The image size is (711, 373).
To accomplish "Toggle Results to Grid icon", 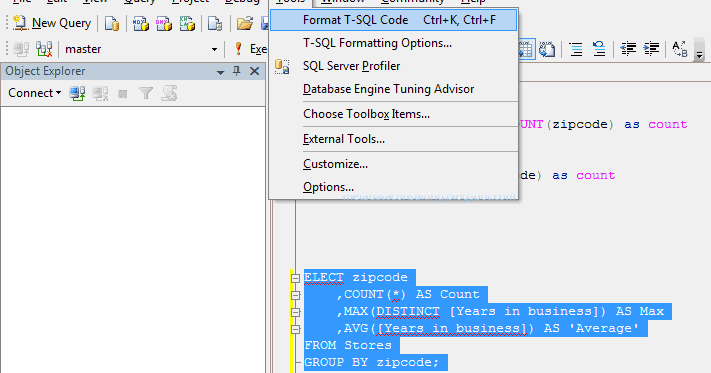I will pyautogui.click(x=526, y=49).
